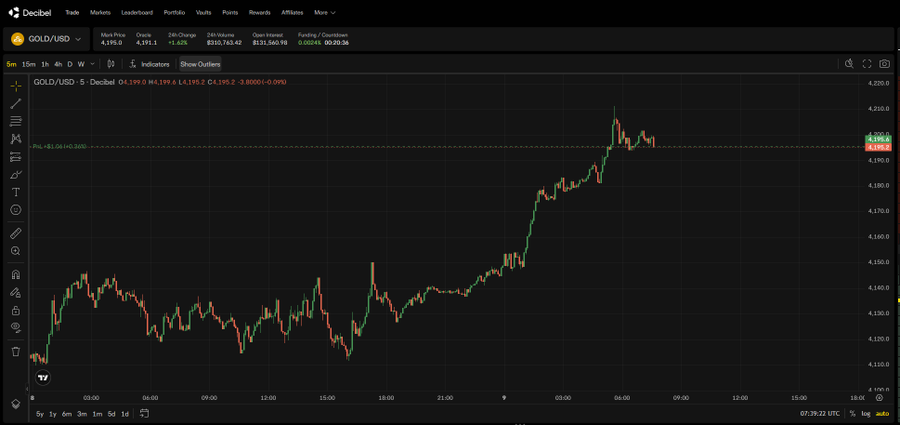Set date range to 5d
Screen dimensions: 900x425
pos(111,414)
